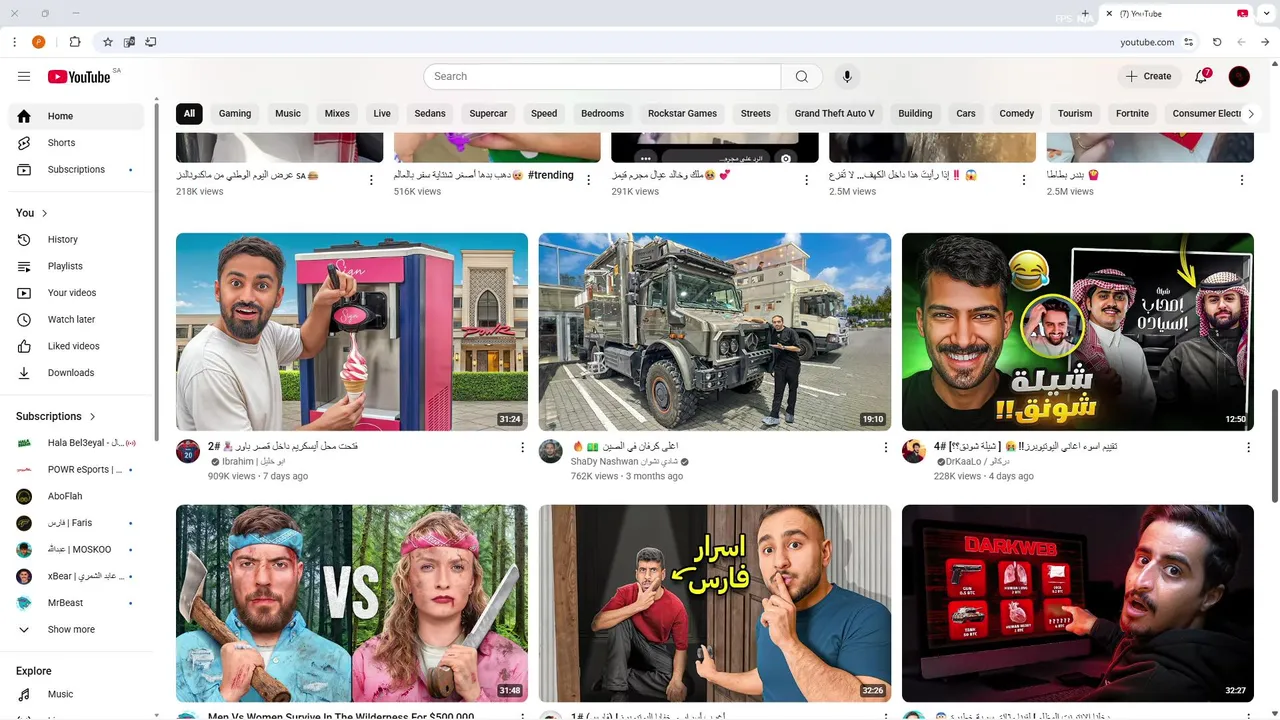Select the Fortnite filter chip
The height and width of the screenshot is (720, 1280).
point(1132,114)
